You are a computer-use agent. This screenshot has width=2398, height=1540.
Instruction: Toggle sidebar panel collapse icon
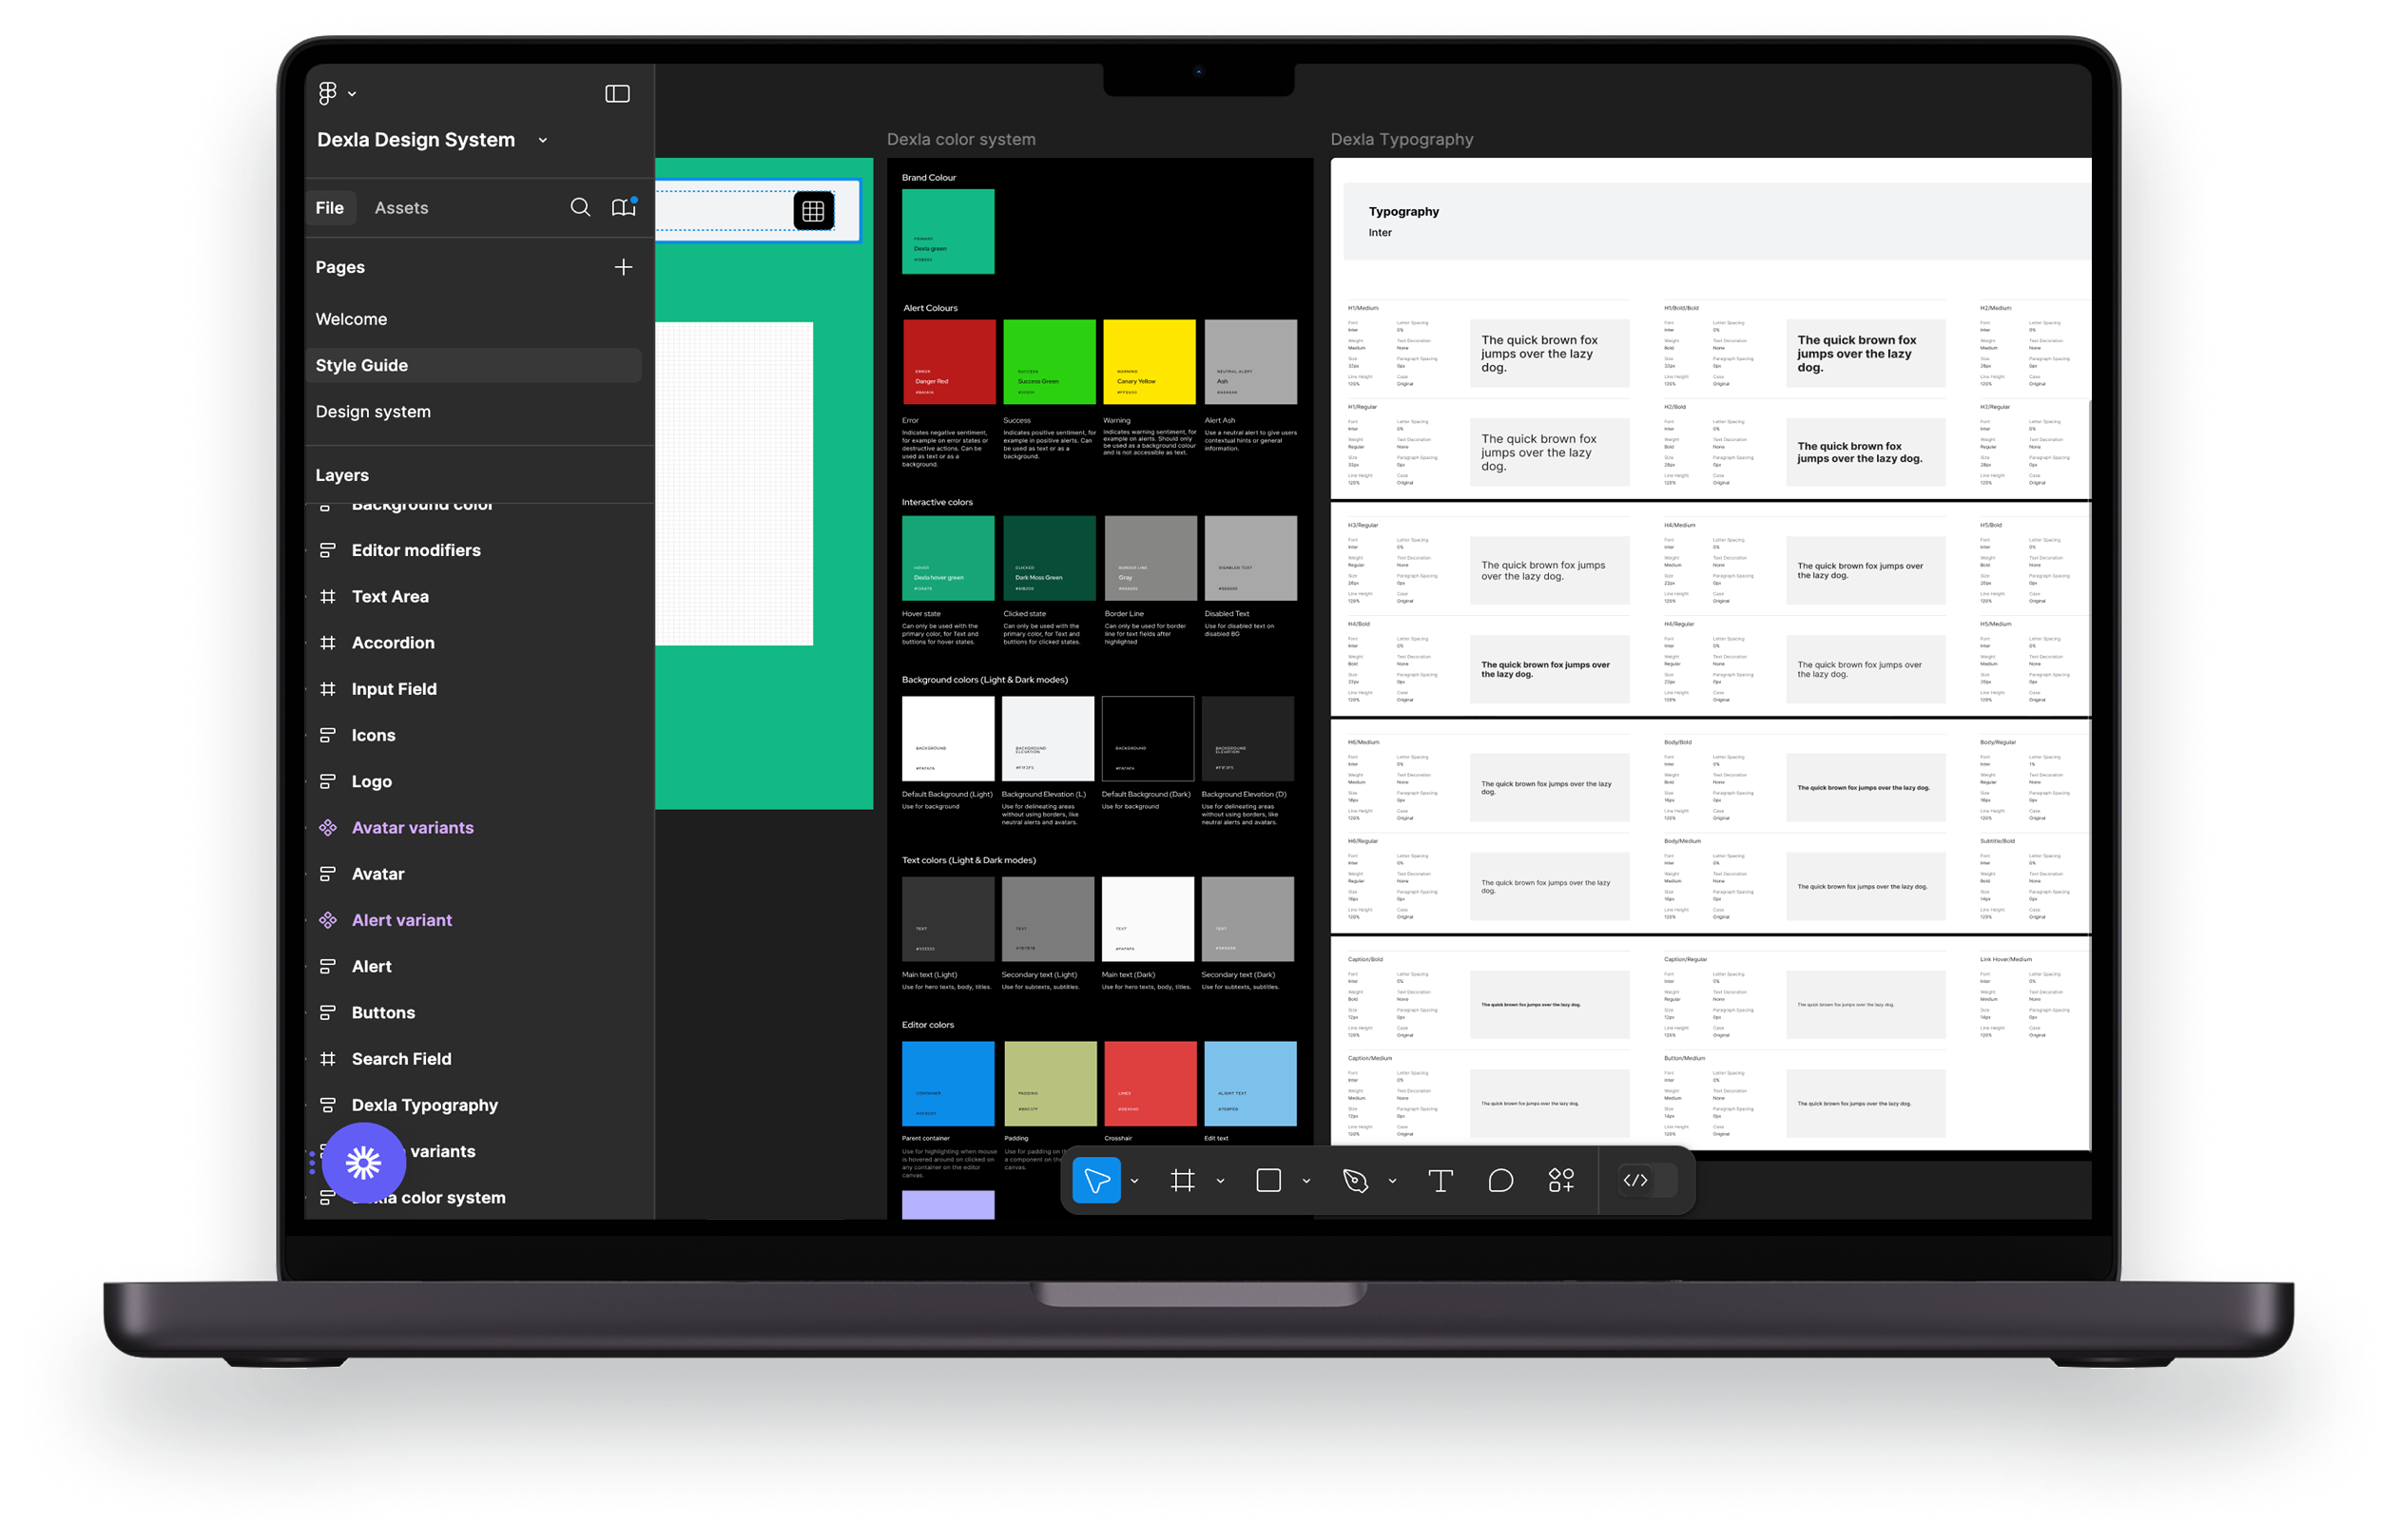[x=617, y=93]
